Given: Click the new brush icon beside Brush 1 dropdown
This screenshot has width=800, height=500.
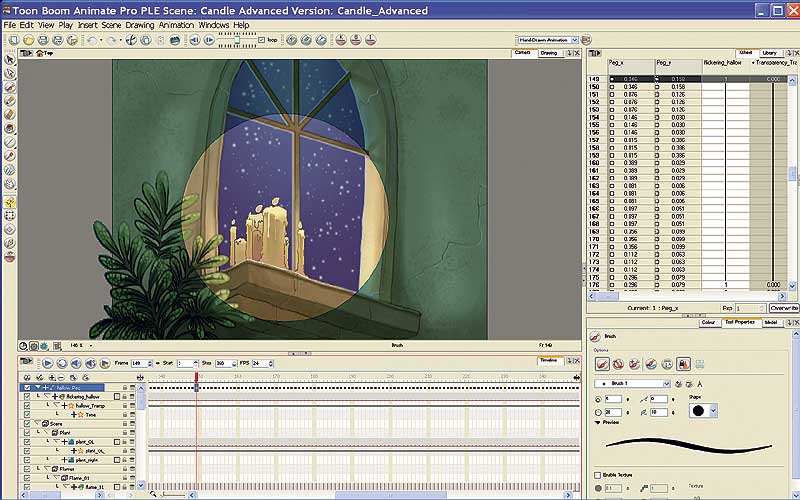Looking at the screenshot, I should pyautogui.click(x=678, y=384).
